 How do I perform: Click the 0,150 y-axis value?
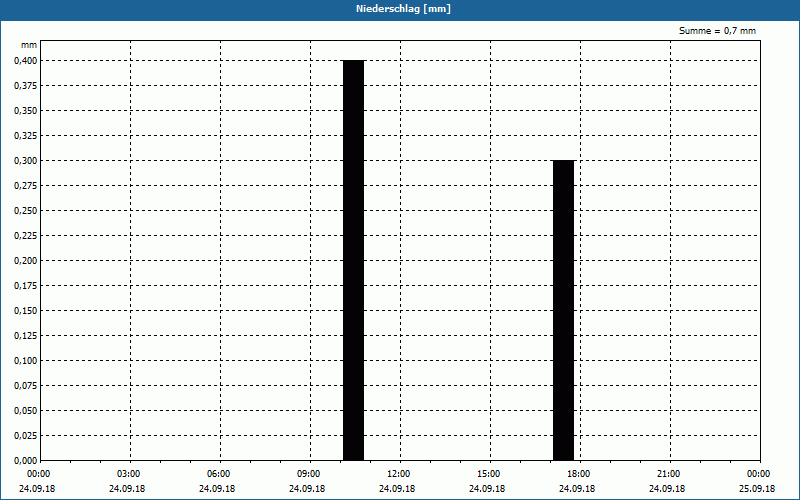[26, 311]
